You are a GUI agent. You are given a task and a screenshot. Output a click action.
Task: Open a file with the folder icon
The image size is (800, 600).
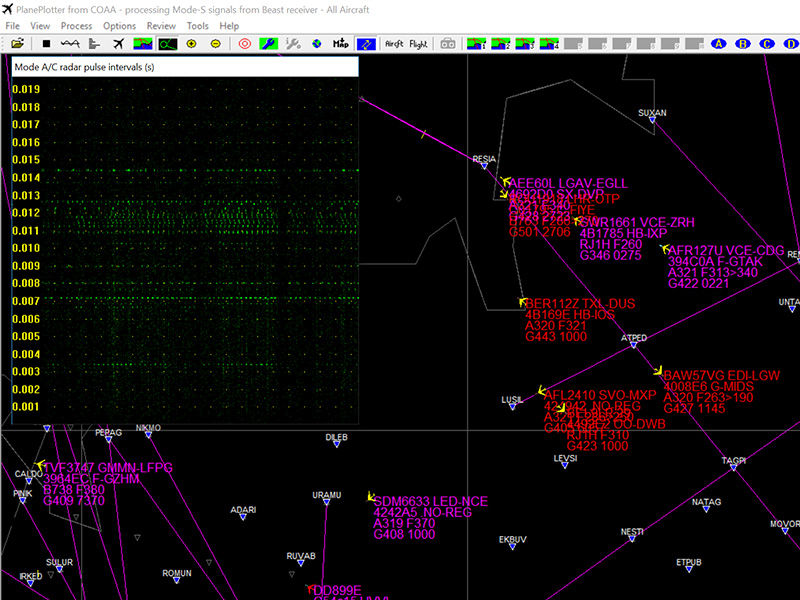click(x=17, y=44)
